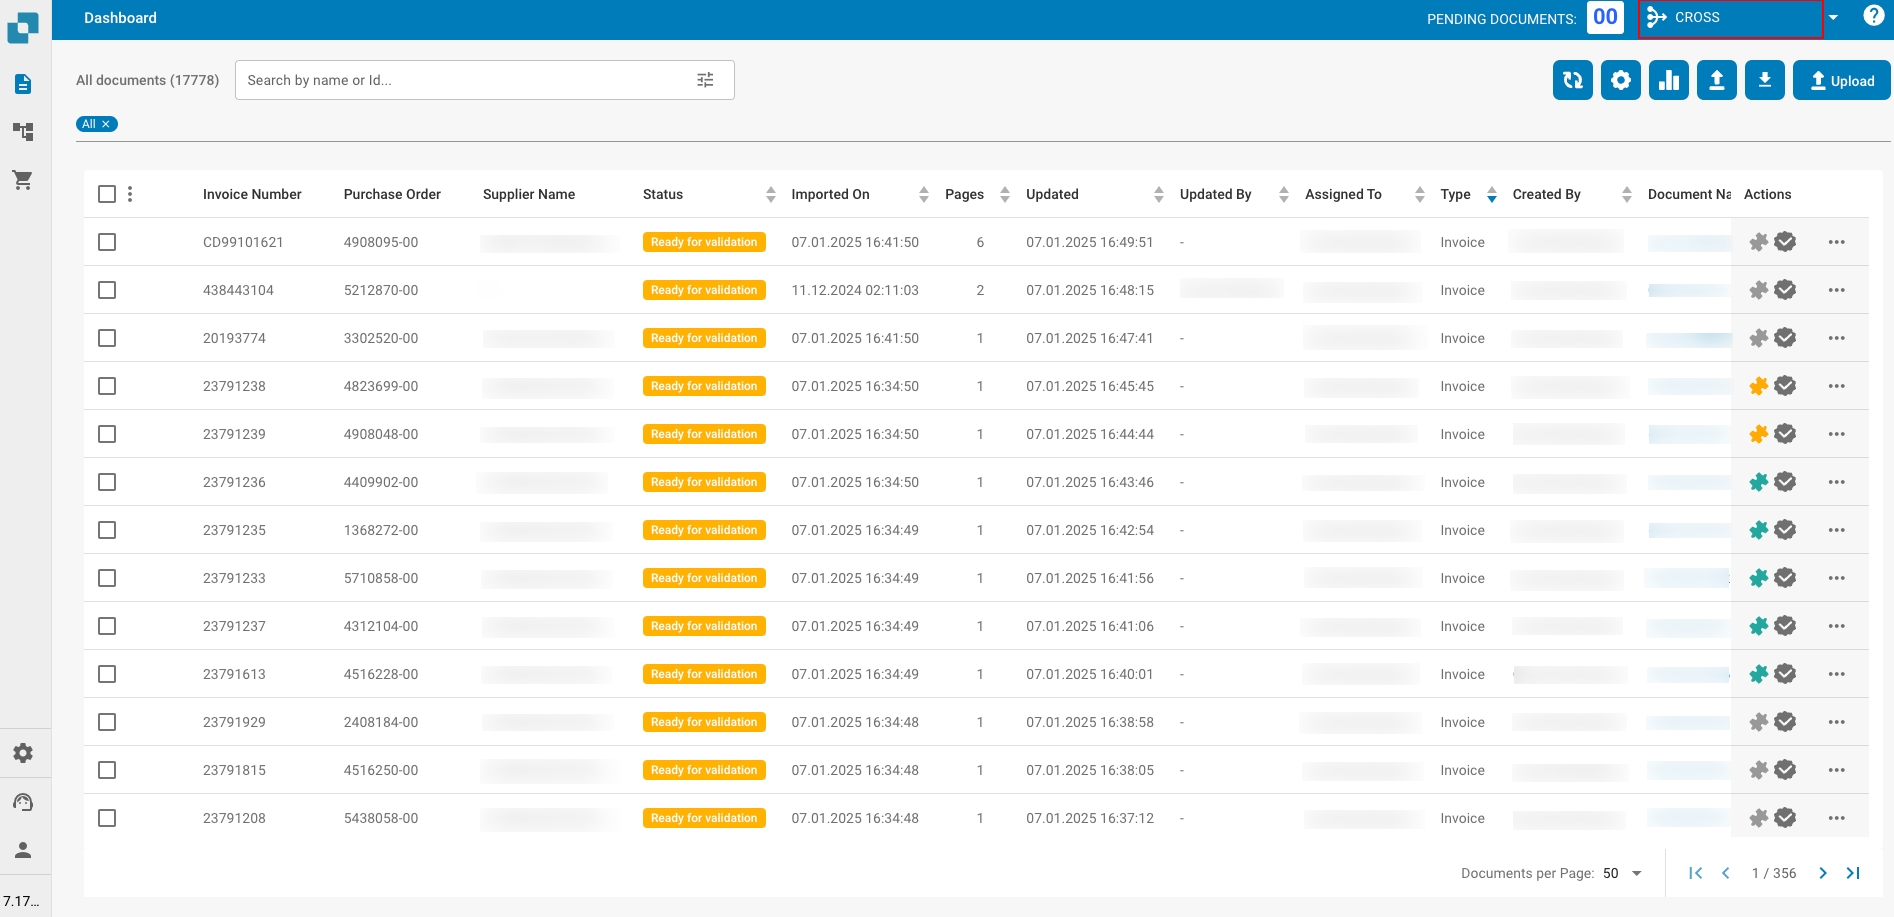1894x917 pixels.
Task: Select checkbox for invoice 438443104
Action: [x=107, y=290]
